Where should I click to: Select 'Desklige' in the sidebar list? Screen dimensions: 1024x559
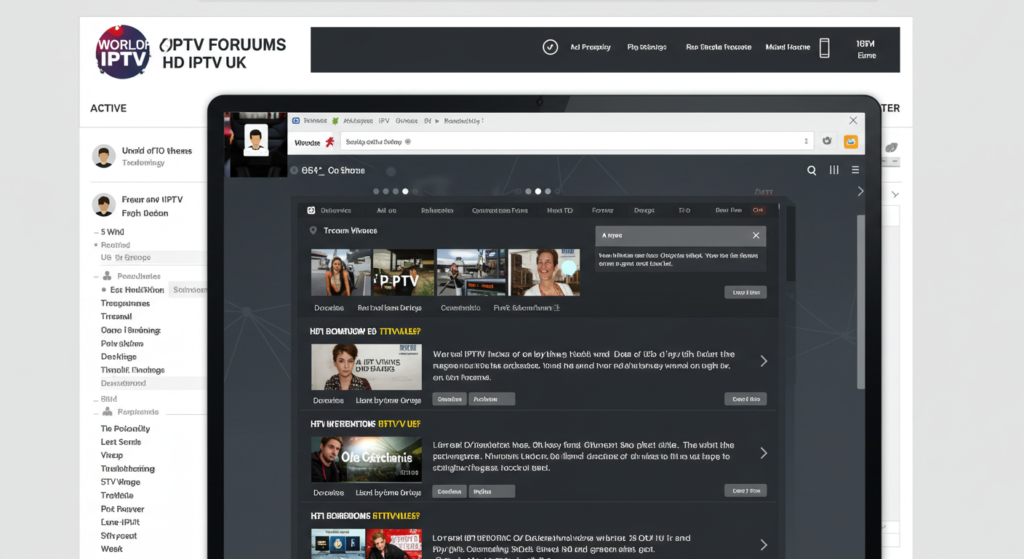point(118,357)
